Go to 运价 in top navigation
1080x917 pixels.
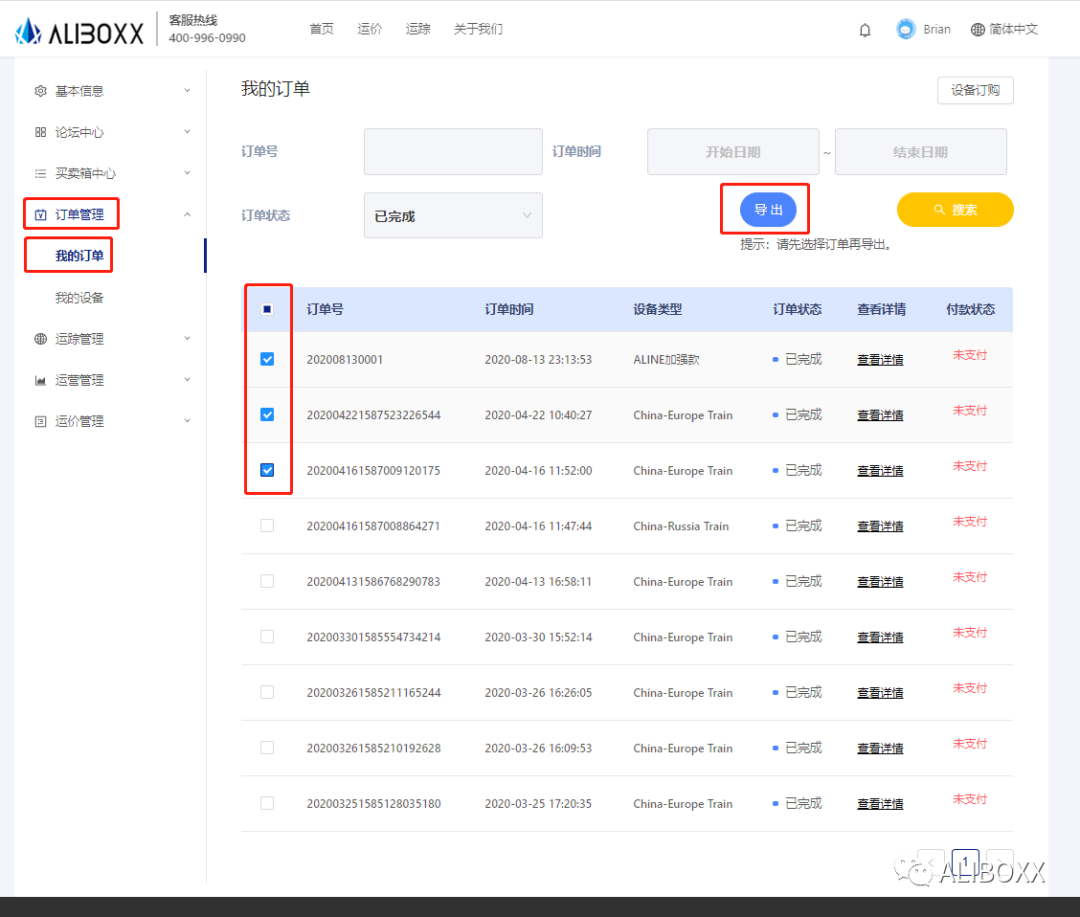[x=370, y=29]
